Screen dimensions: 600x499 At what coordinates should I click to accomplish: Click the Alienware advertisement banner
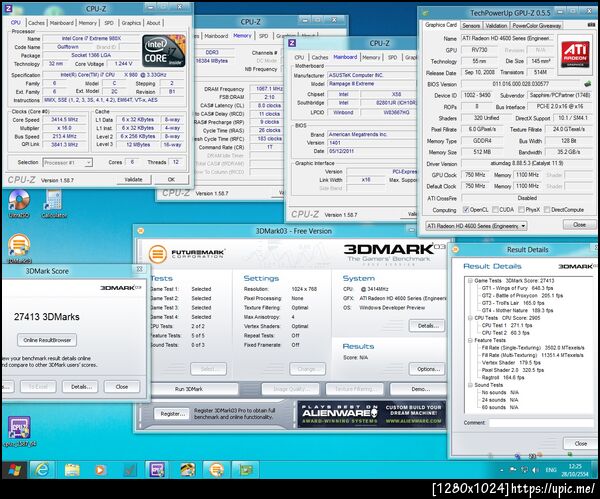(x=372, y=414)
